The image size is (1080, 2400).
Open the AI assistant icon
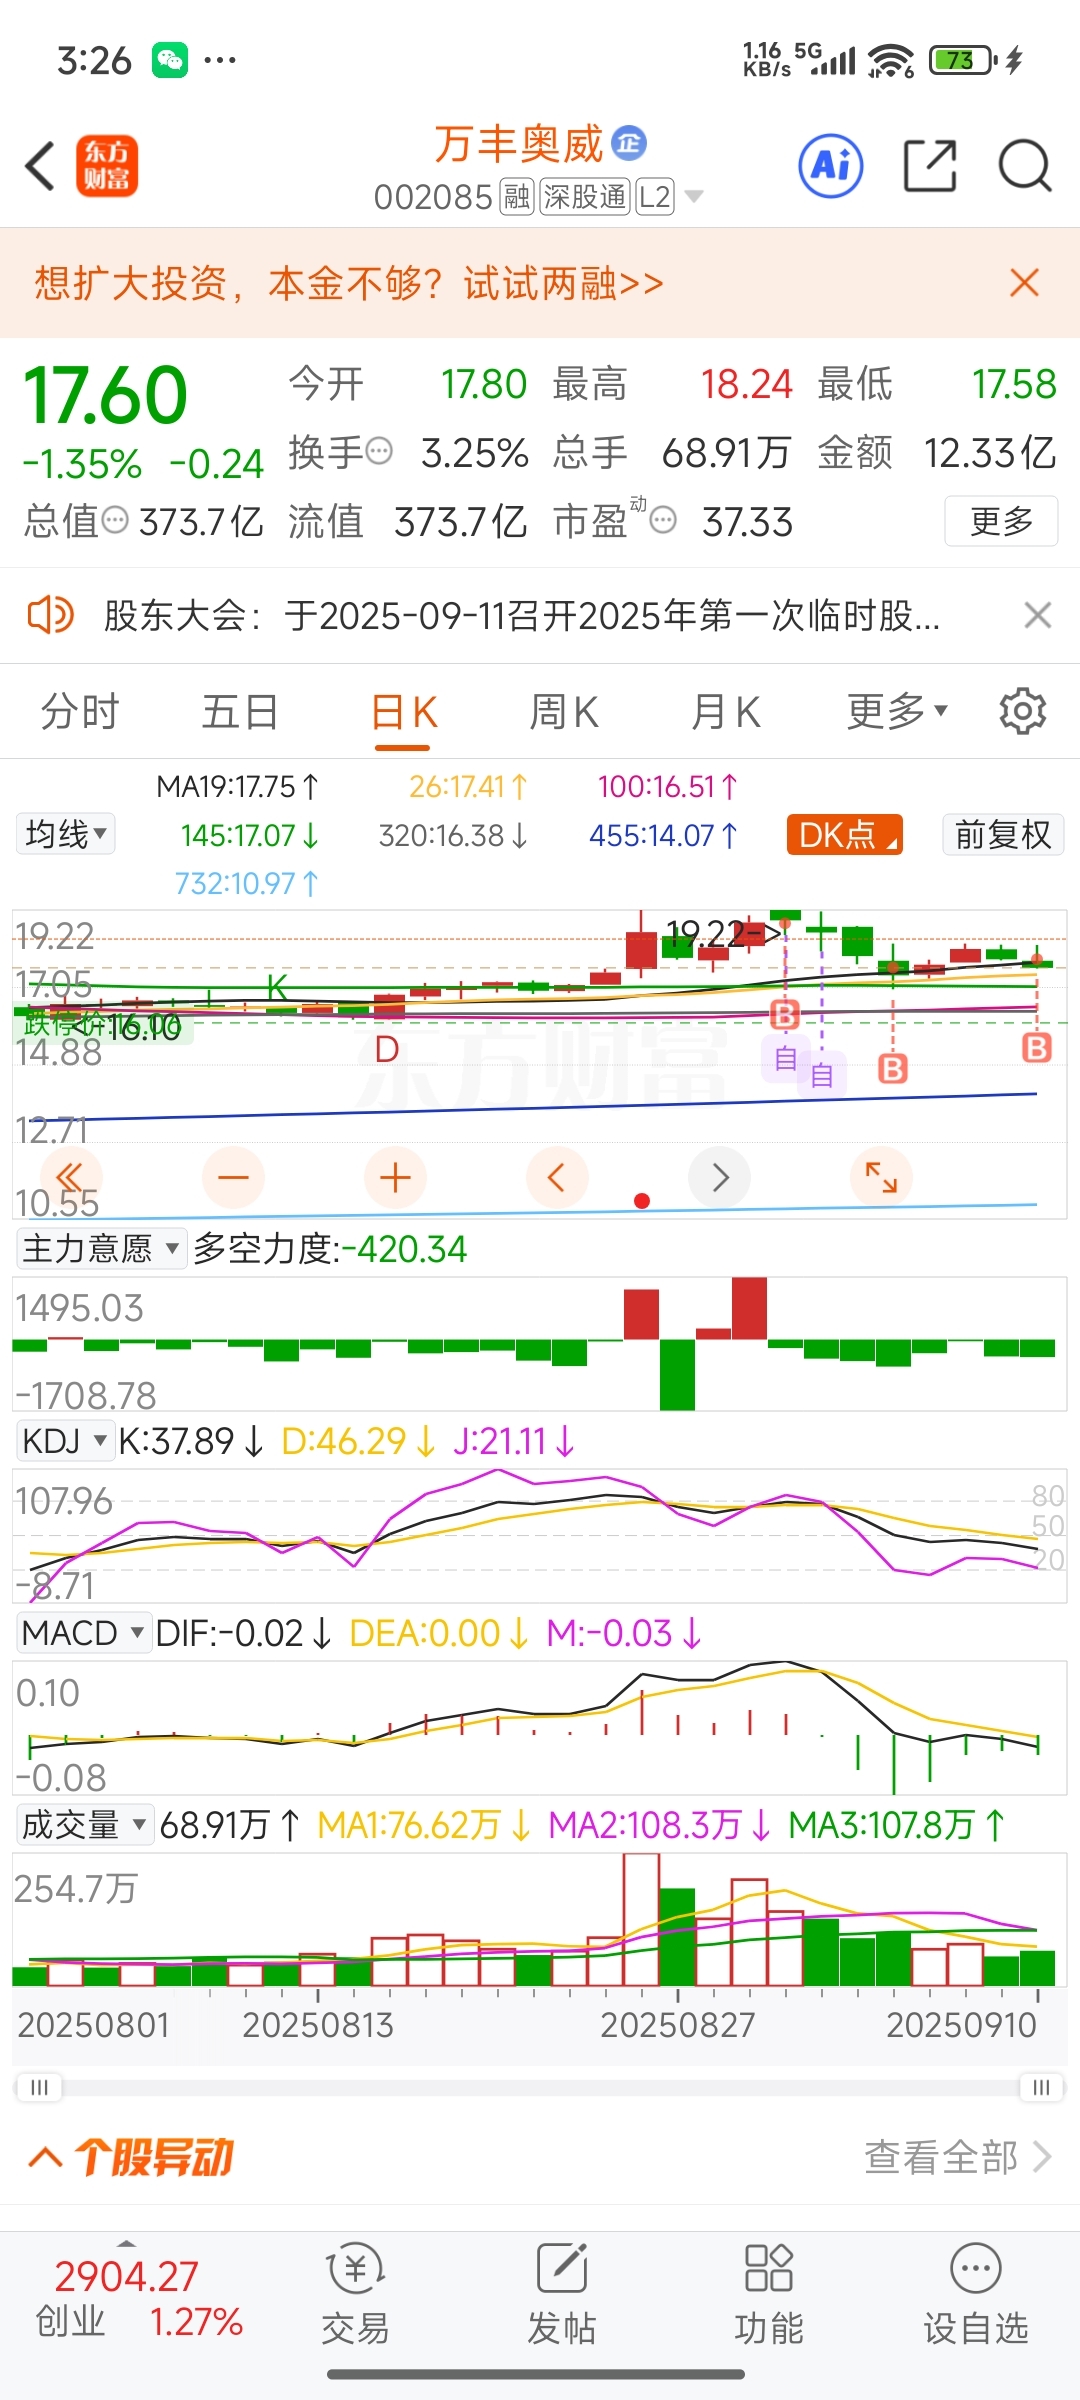coord(831,166)
